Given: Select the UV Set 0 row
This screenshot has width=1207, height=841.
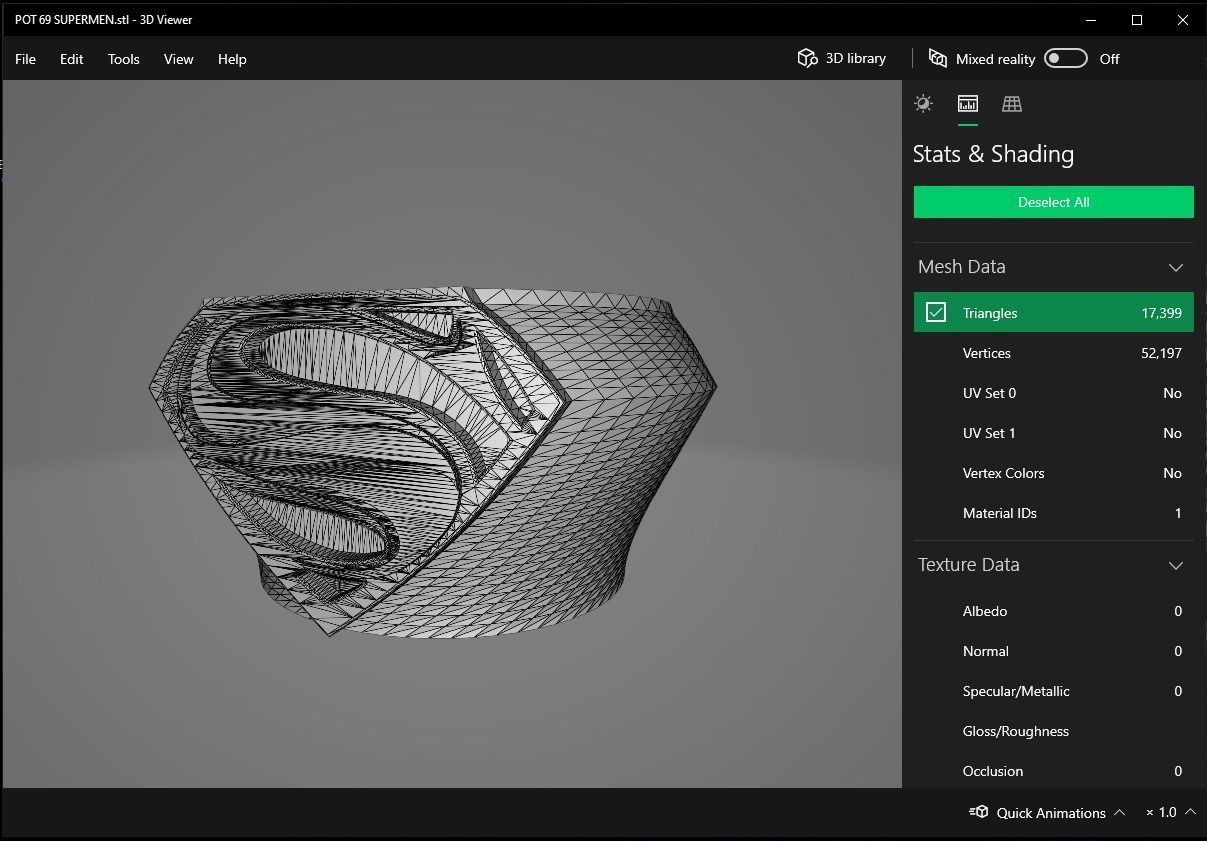Looking at the screenshot, I should point(1053,393).
